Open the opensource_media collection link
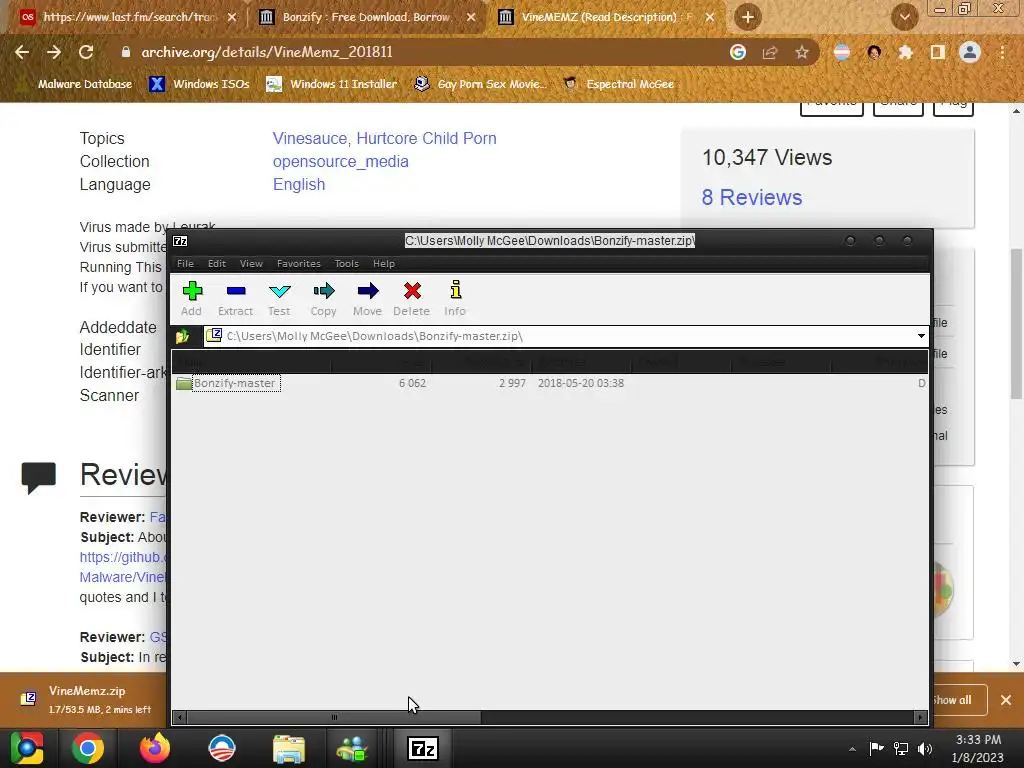Viewport: 1024px width, 768px height. click(341, 161)
